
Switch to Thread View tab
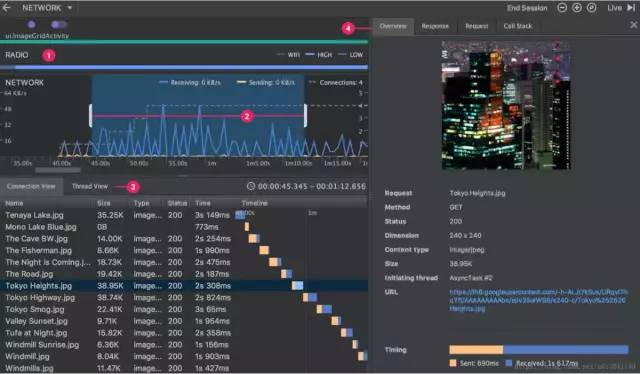tap(90, 186)
